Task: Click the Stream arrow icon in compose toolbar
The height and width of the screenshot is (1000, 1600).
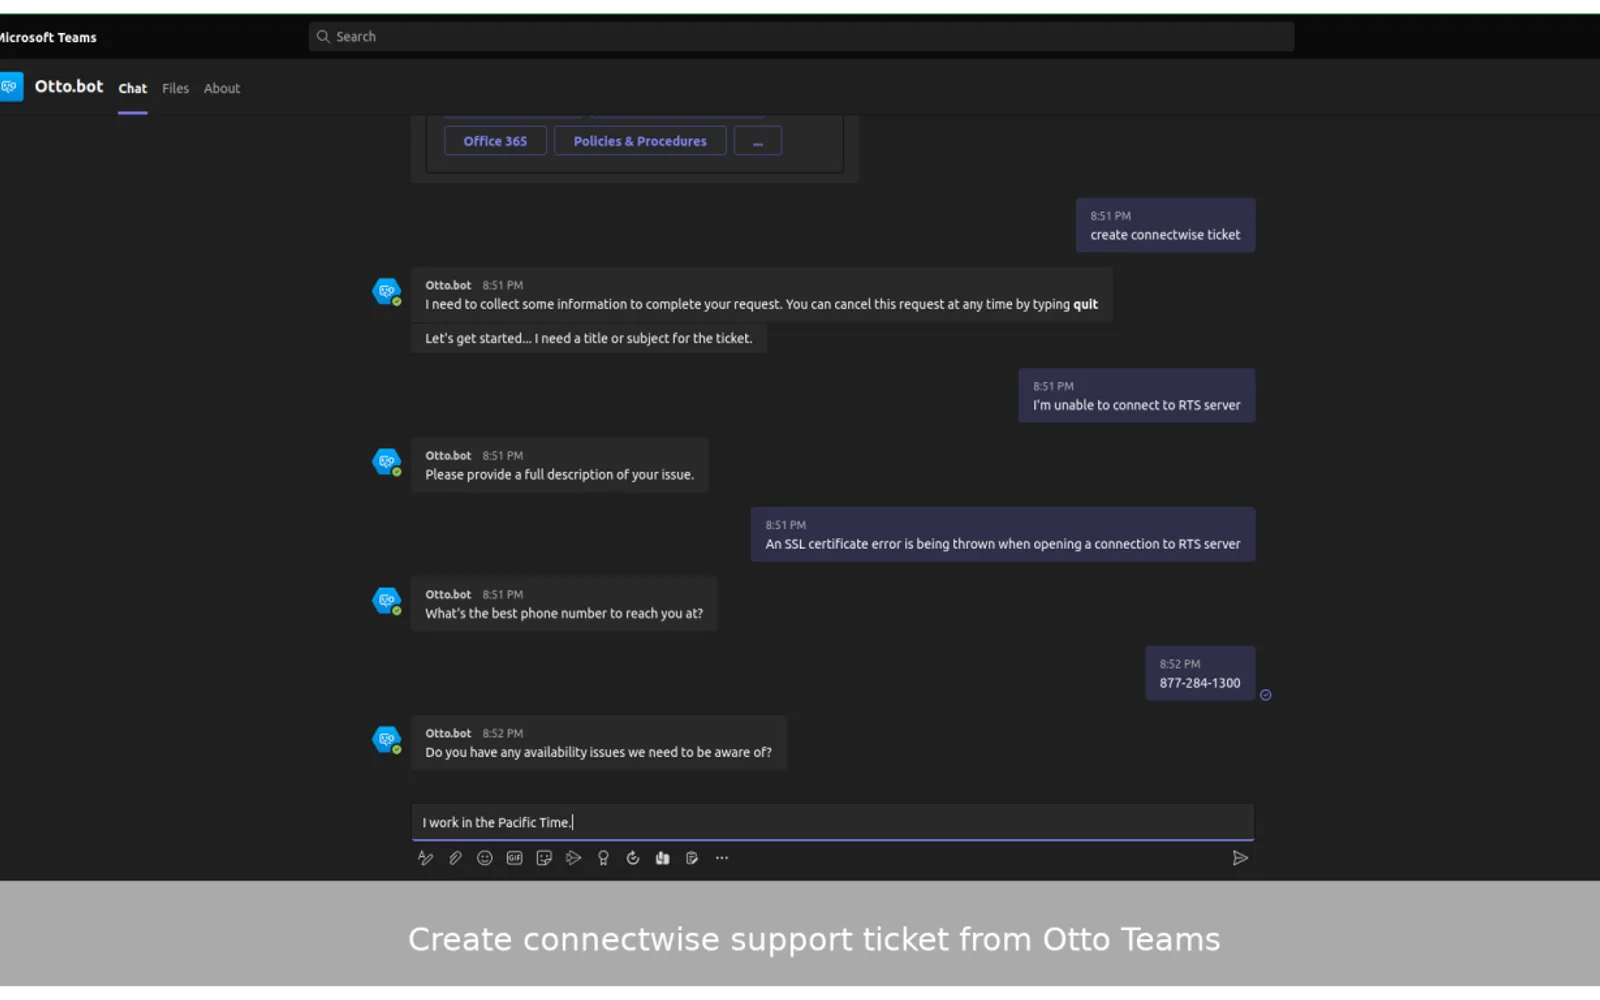Action: (x=573, y=858)
